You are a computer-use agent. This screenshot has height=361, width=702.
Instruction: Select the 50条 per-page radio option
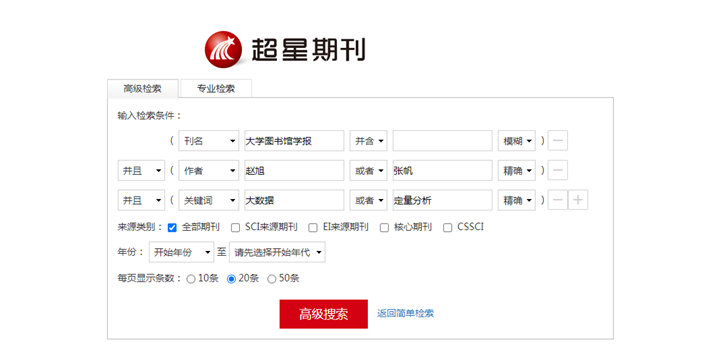coord(271,279)
